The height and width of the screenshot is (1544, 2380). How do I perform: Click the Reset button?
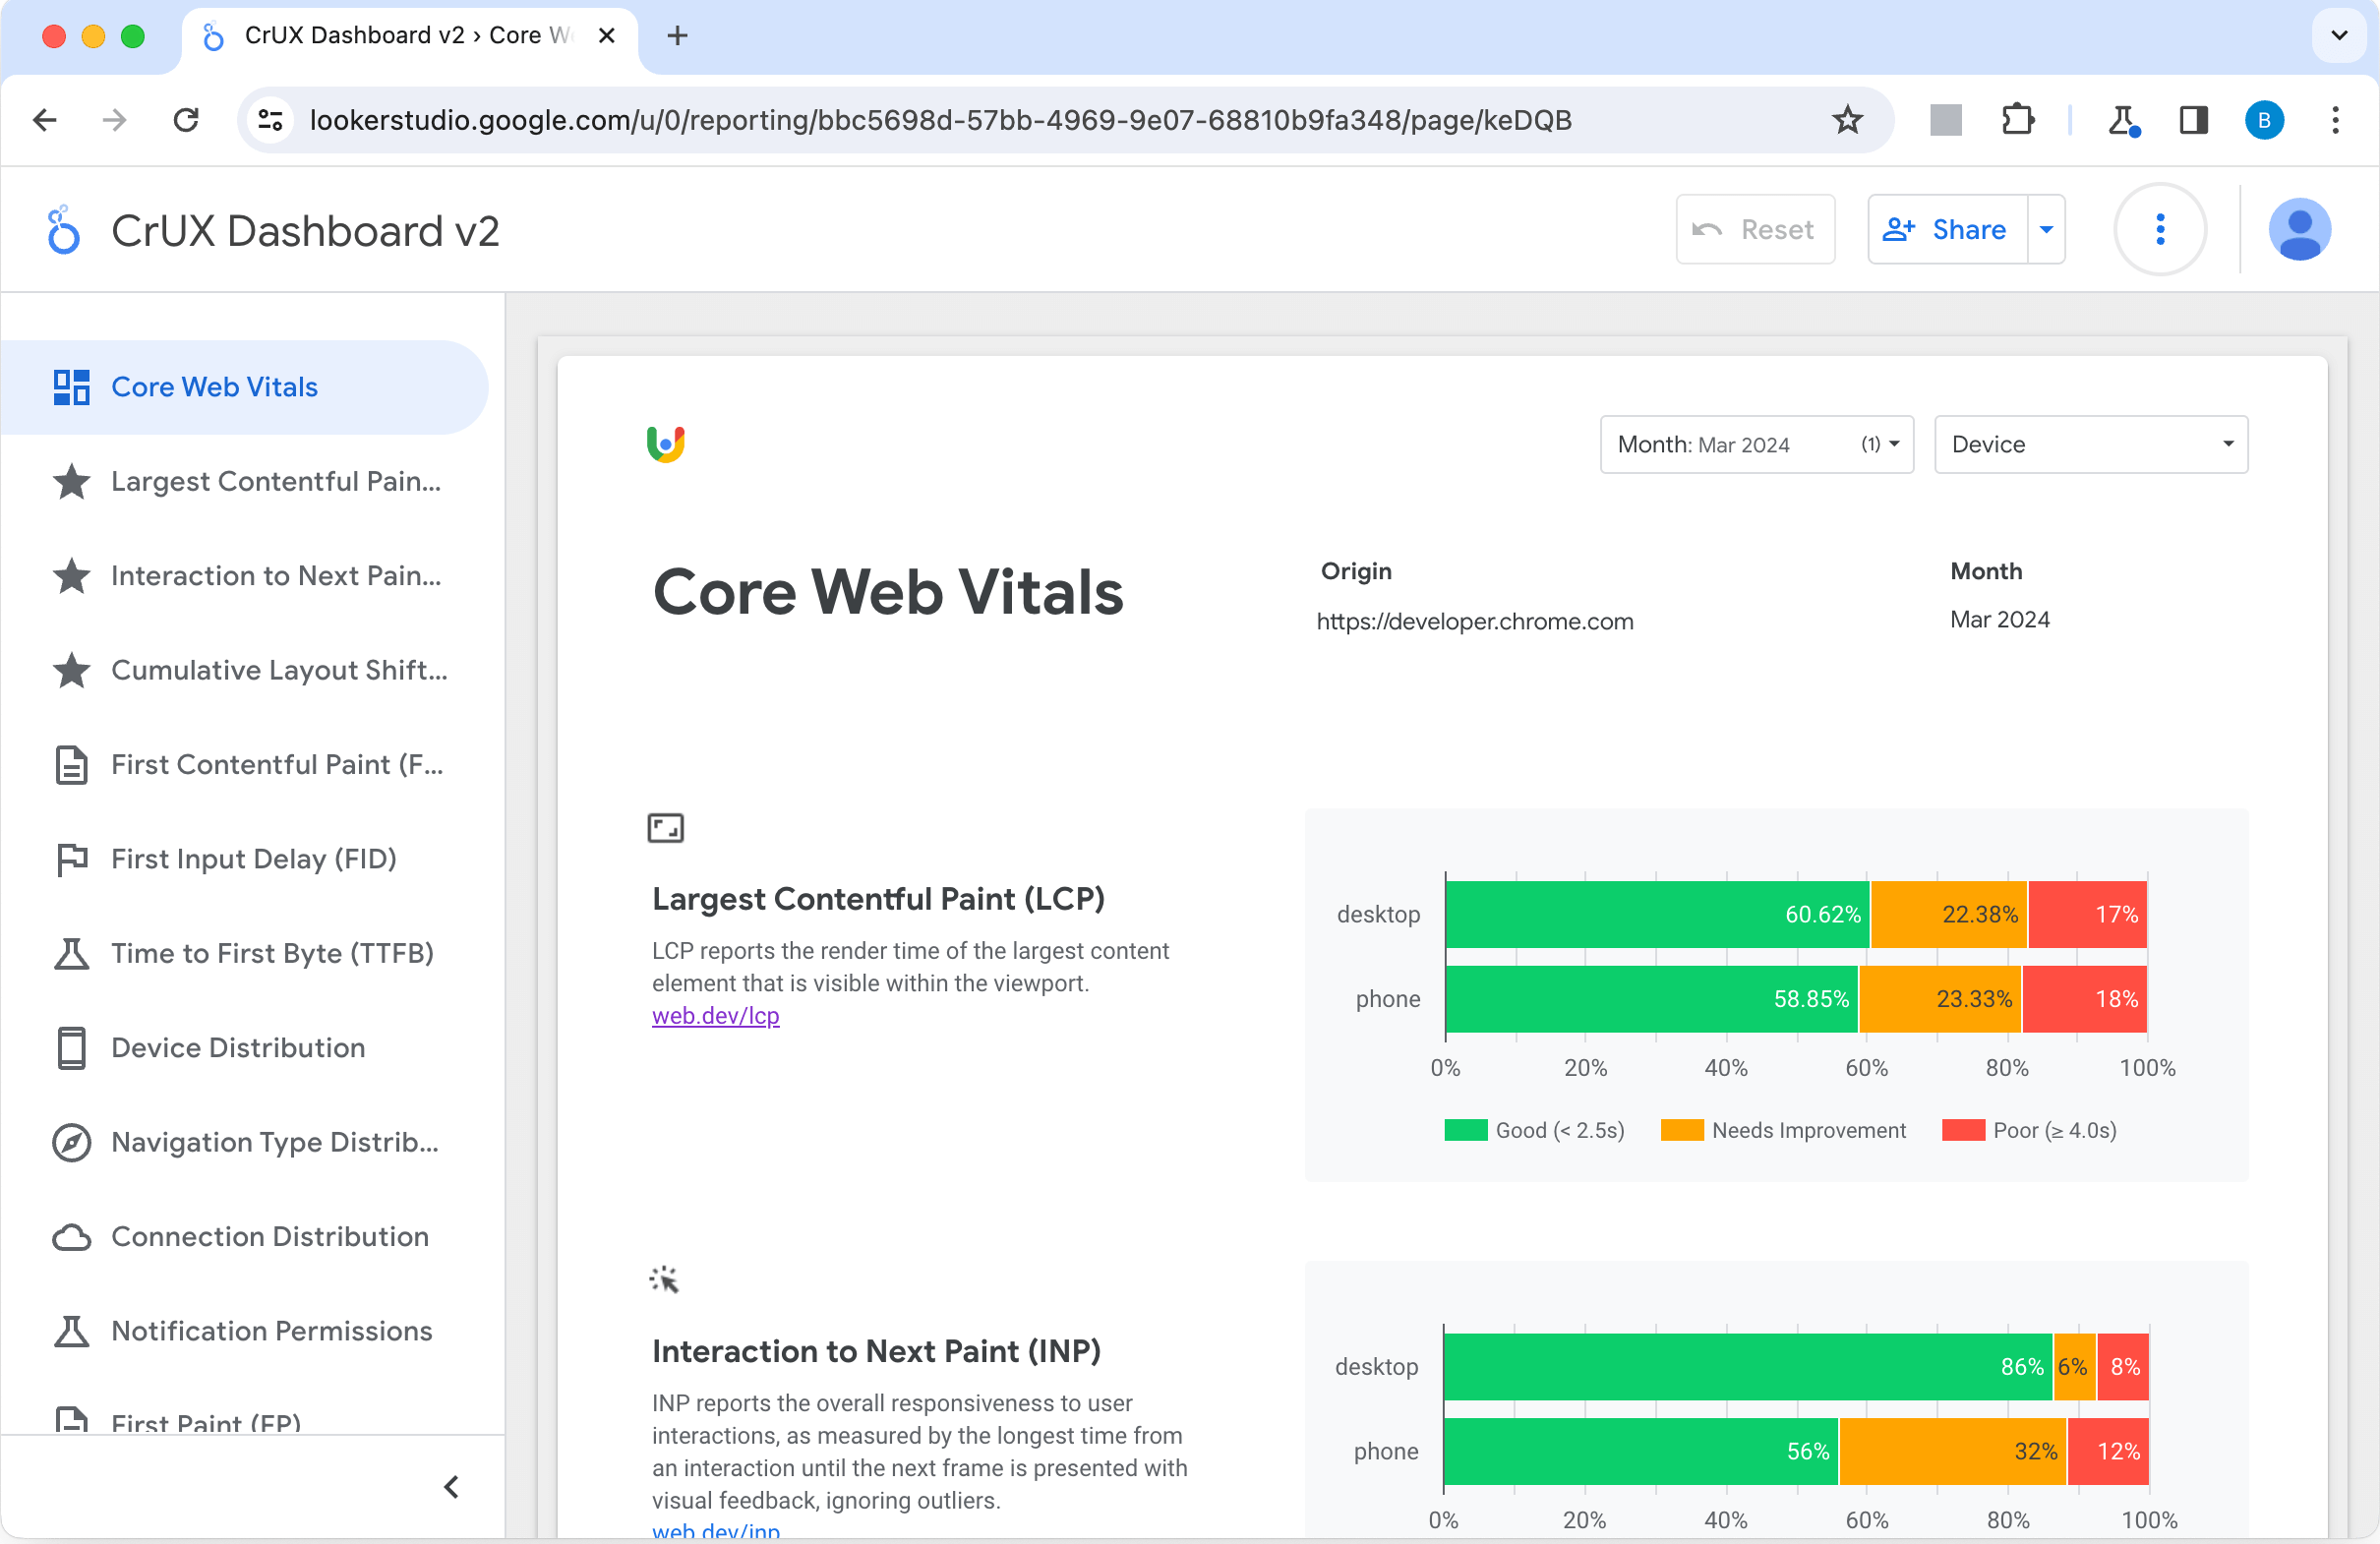1755,230
